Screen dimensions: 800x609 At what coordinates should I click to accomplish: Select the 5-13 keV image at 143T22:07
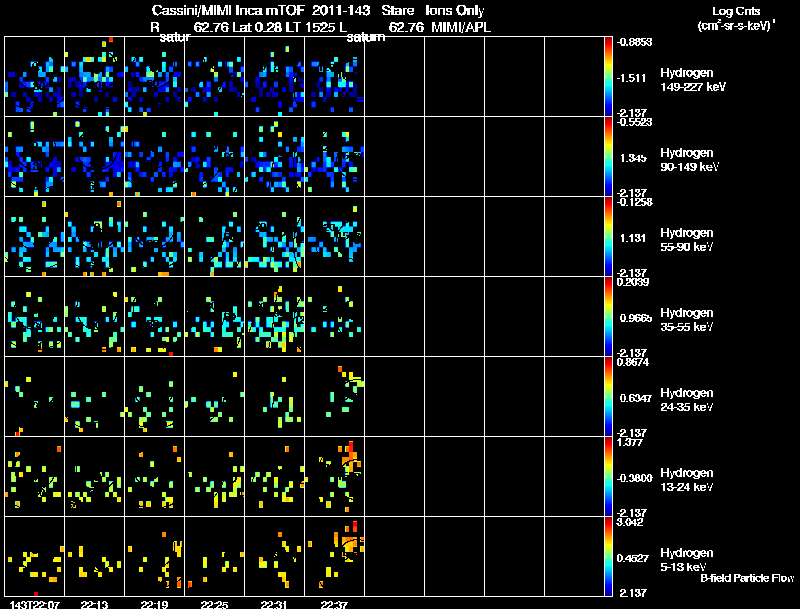(x=35, y=556)
